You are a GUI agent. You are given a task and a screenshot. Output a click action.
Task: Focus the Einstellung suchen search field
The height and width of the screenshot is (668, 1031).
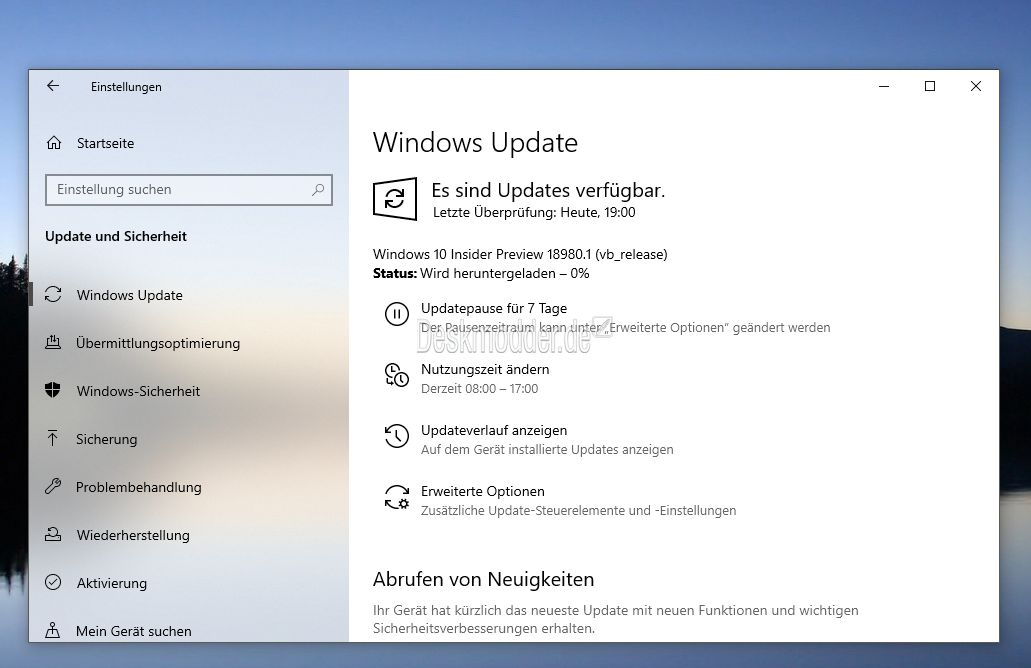pos(189,189)
